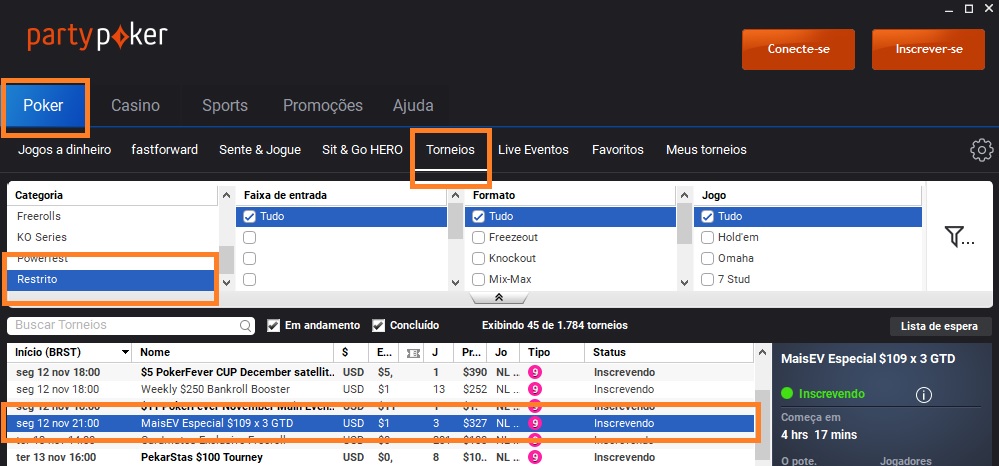The image size is (999, 466).
Task: Open the settings gear icon
Action: (981, 150)
